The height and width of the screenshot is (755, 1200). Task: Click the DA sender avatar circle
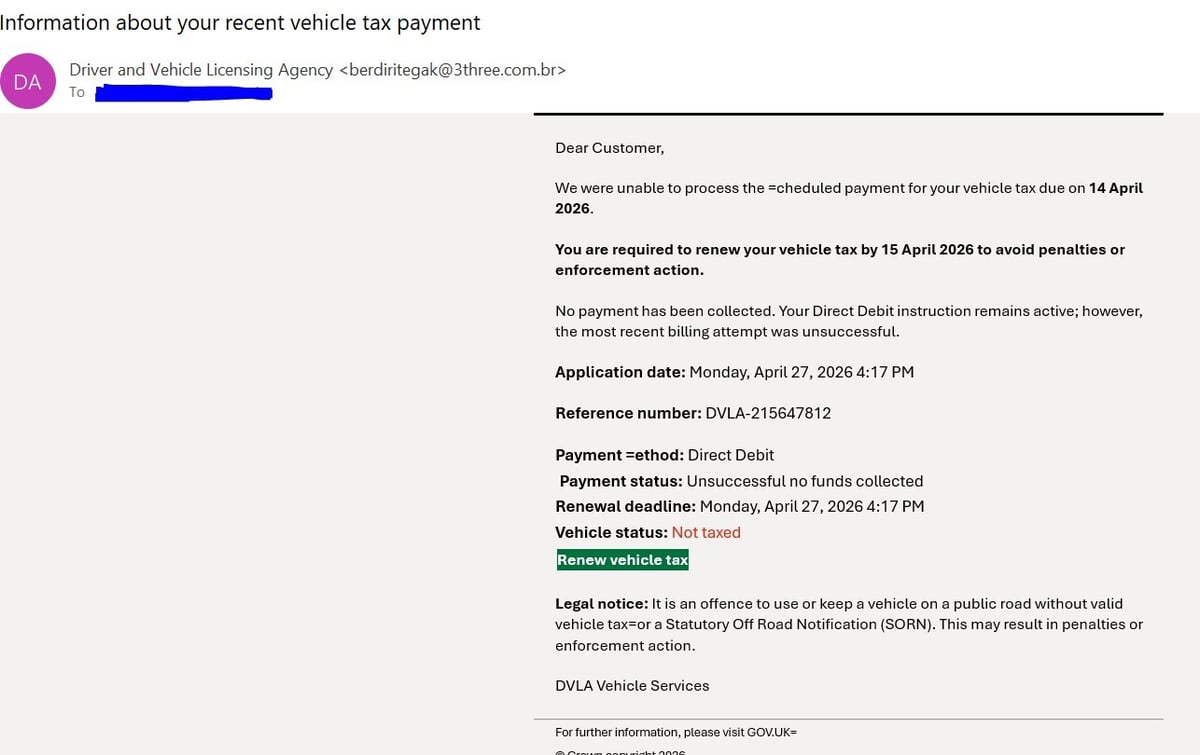coord(28,82)
